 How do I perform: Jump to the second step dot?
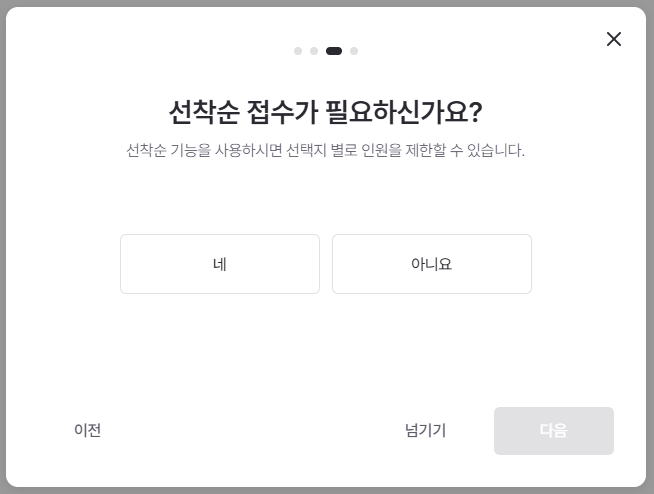click(314, 51)
